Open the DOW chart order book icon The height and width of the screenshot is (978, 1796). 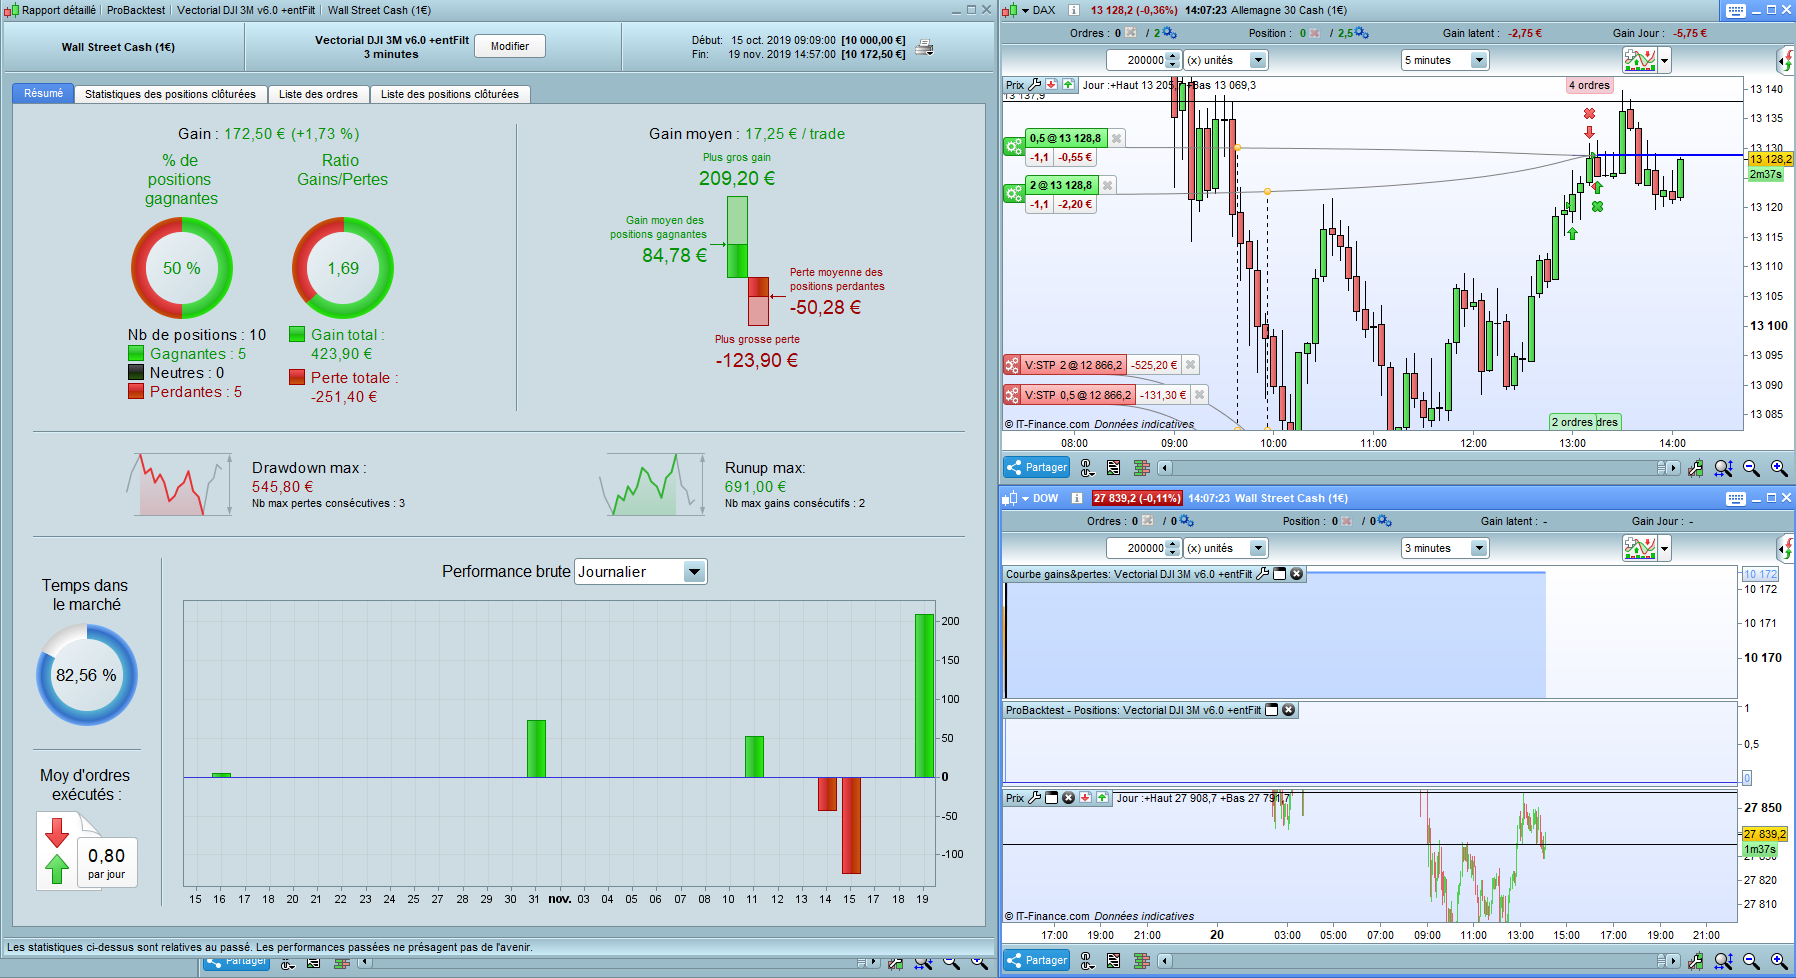click(x=1142, y=961)
